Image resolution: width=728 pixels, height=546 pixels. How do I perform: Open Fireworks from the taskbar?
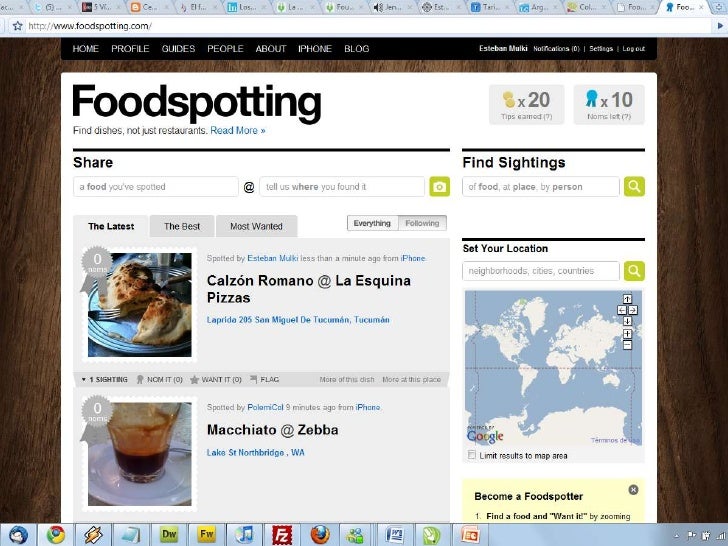(206, 535)
